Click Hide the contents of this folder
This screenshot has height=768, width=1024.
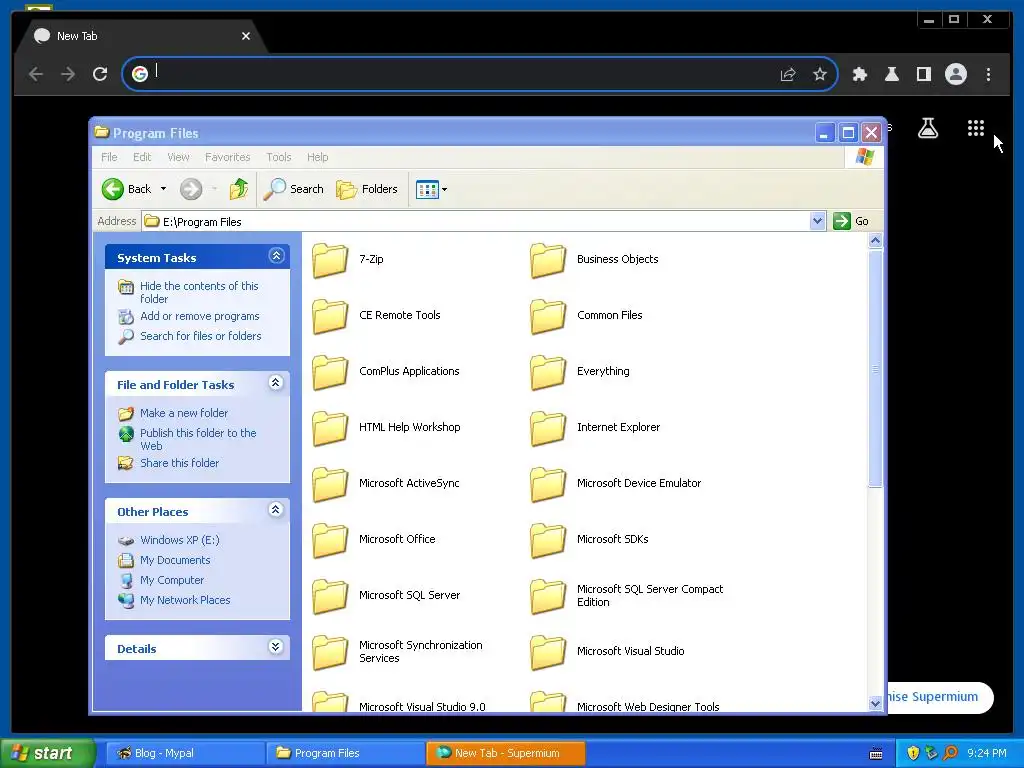coord(199,292)
